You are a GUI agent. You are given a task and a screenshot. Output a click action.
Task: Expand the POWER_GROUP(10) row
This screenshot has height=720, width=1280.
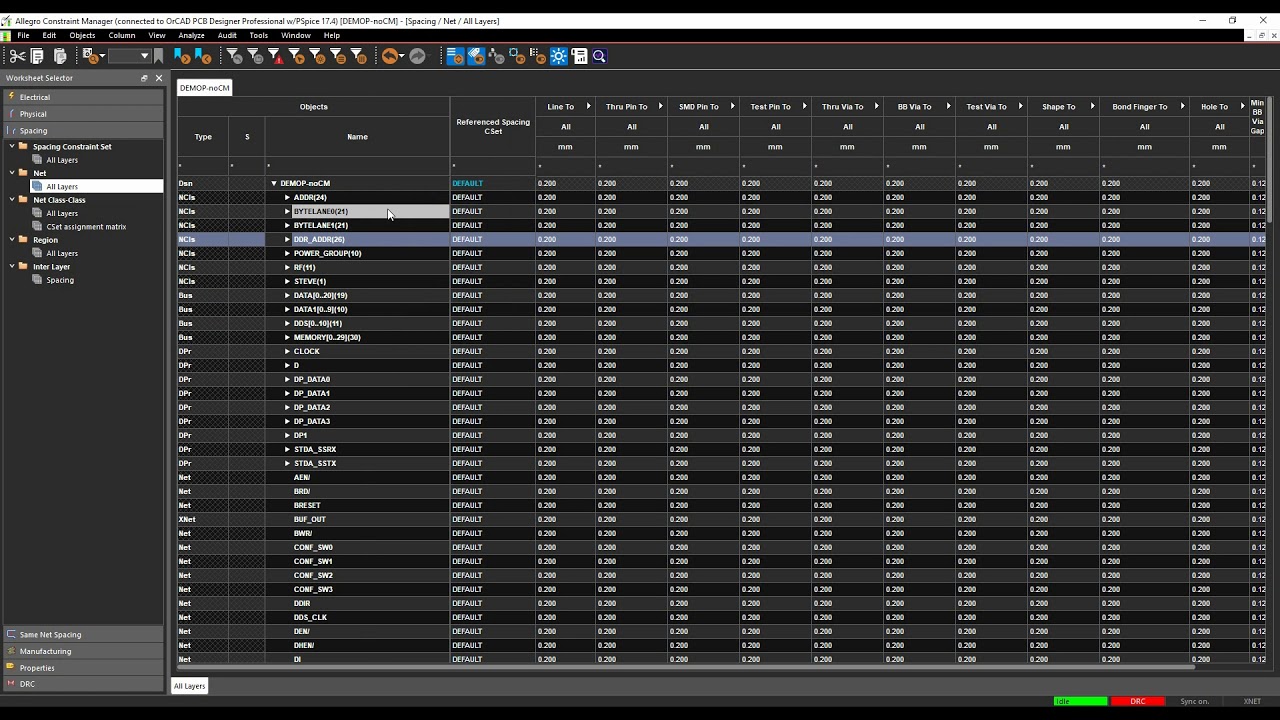287,253
